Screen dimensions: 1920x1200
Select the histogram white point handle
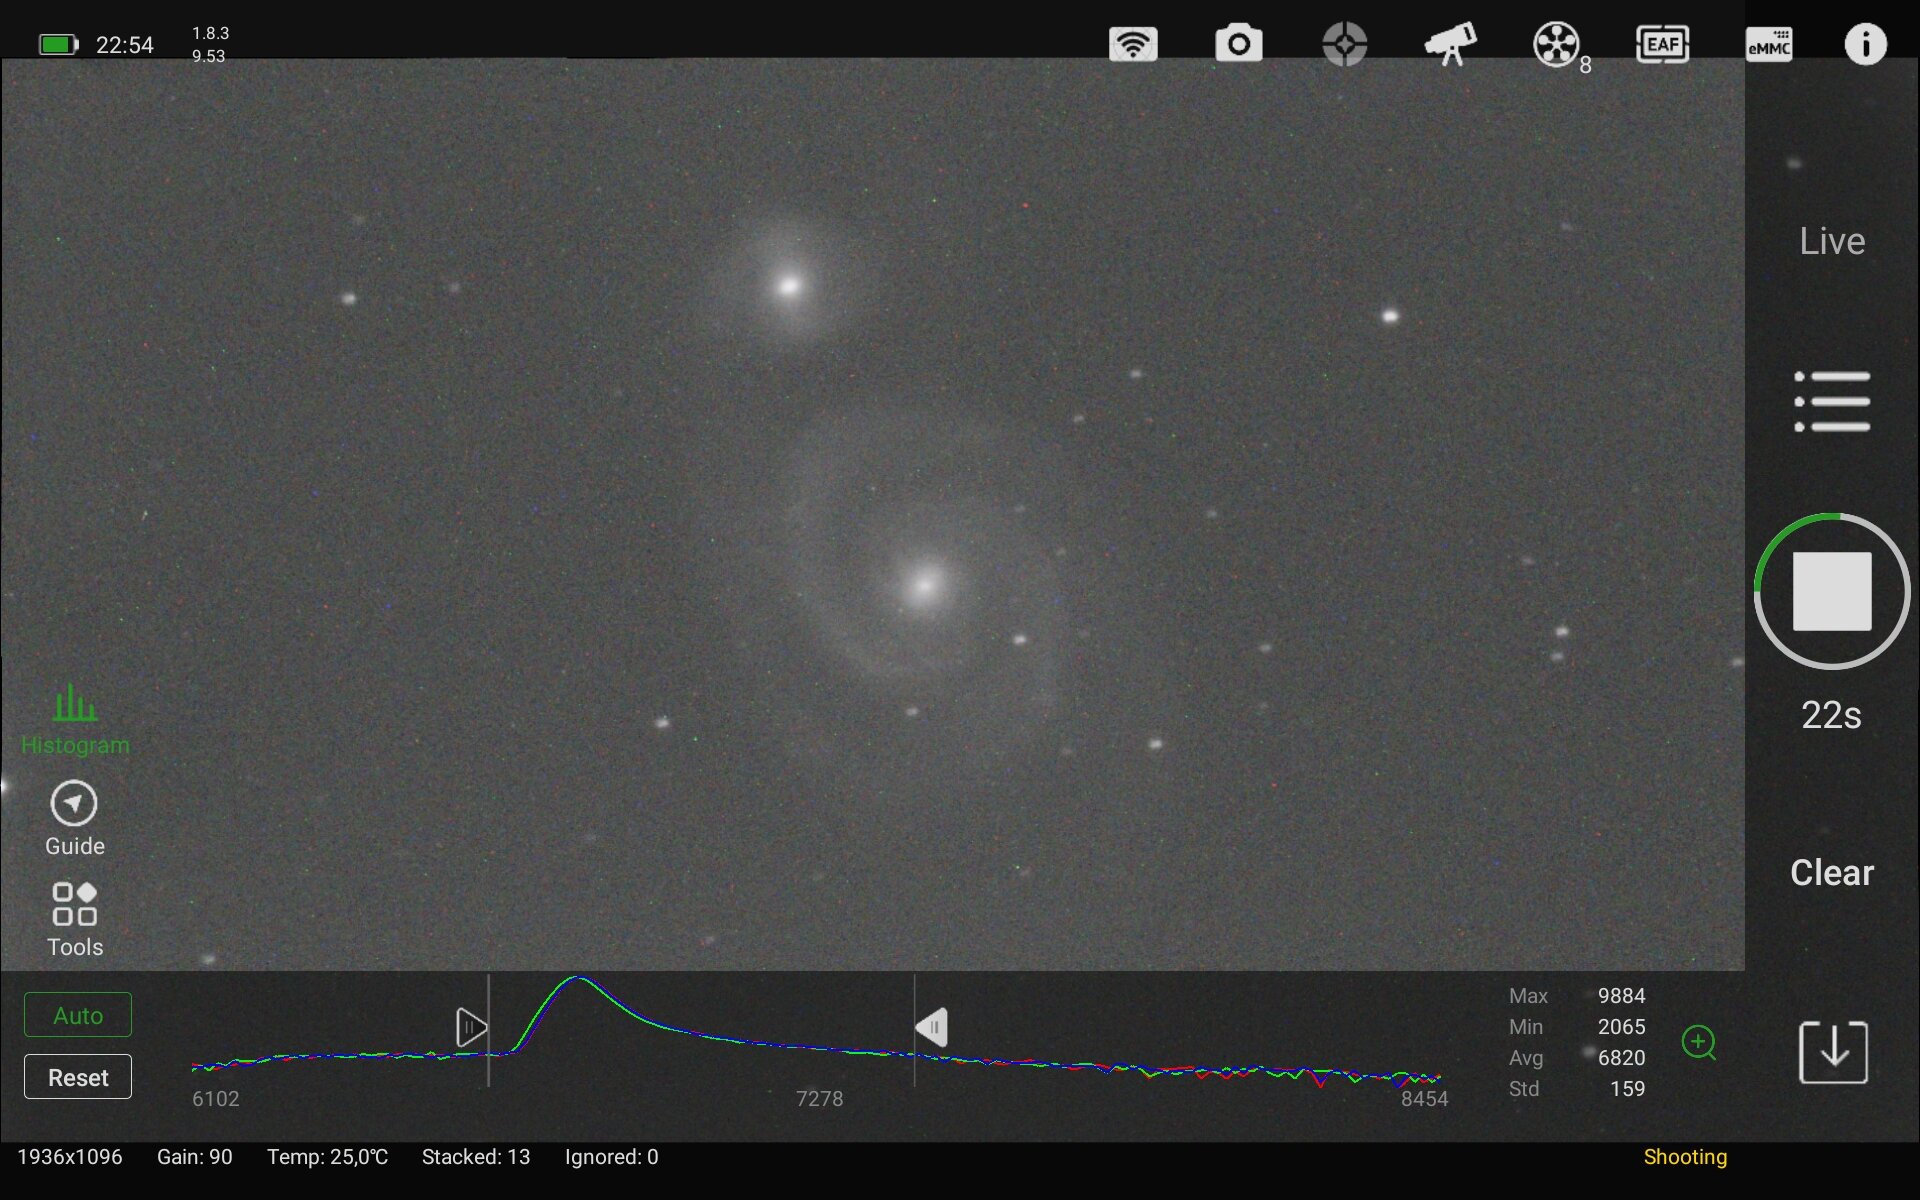(x=932, y=1027)
